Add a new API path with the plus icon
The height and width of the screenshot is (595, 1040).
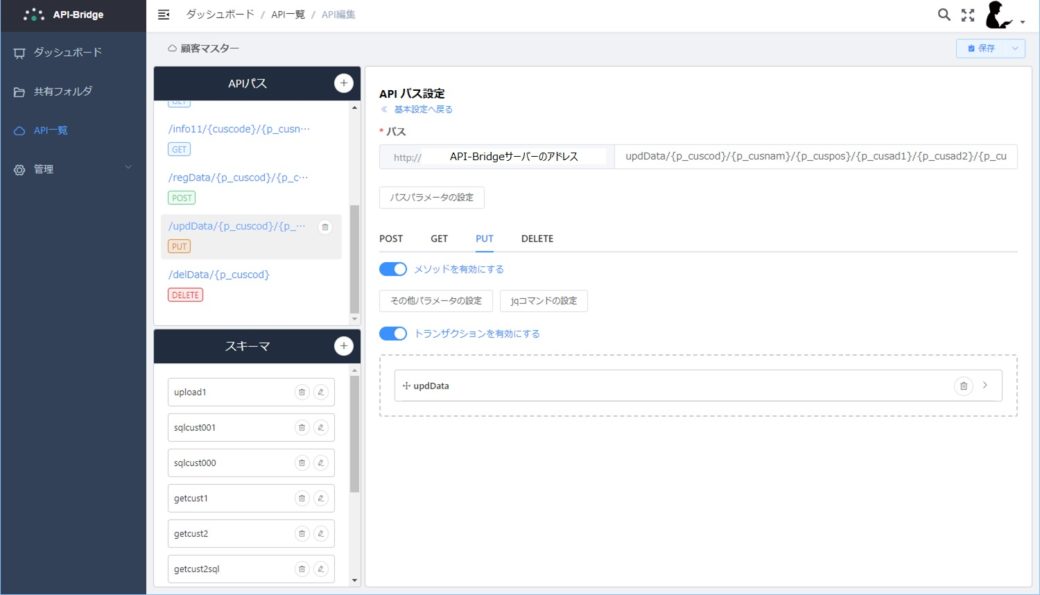click(x=343, y=83)
